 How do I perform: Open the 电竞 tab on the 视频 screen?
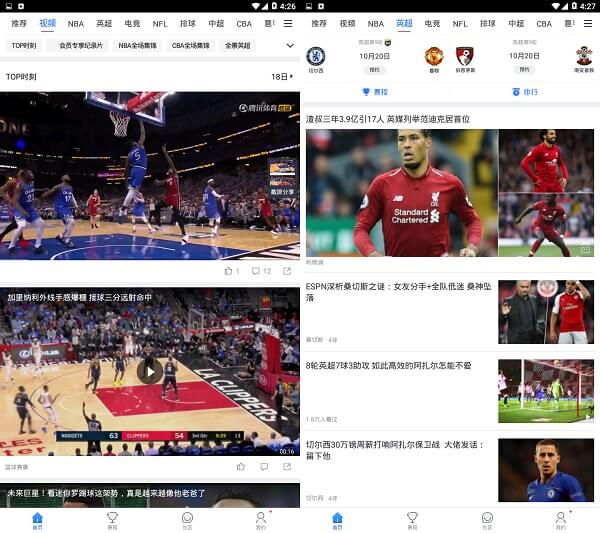click(132, 24)
